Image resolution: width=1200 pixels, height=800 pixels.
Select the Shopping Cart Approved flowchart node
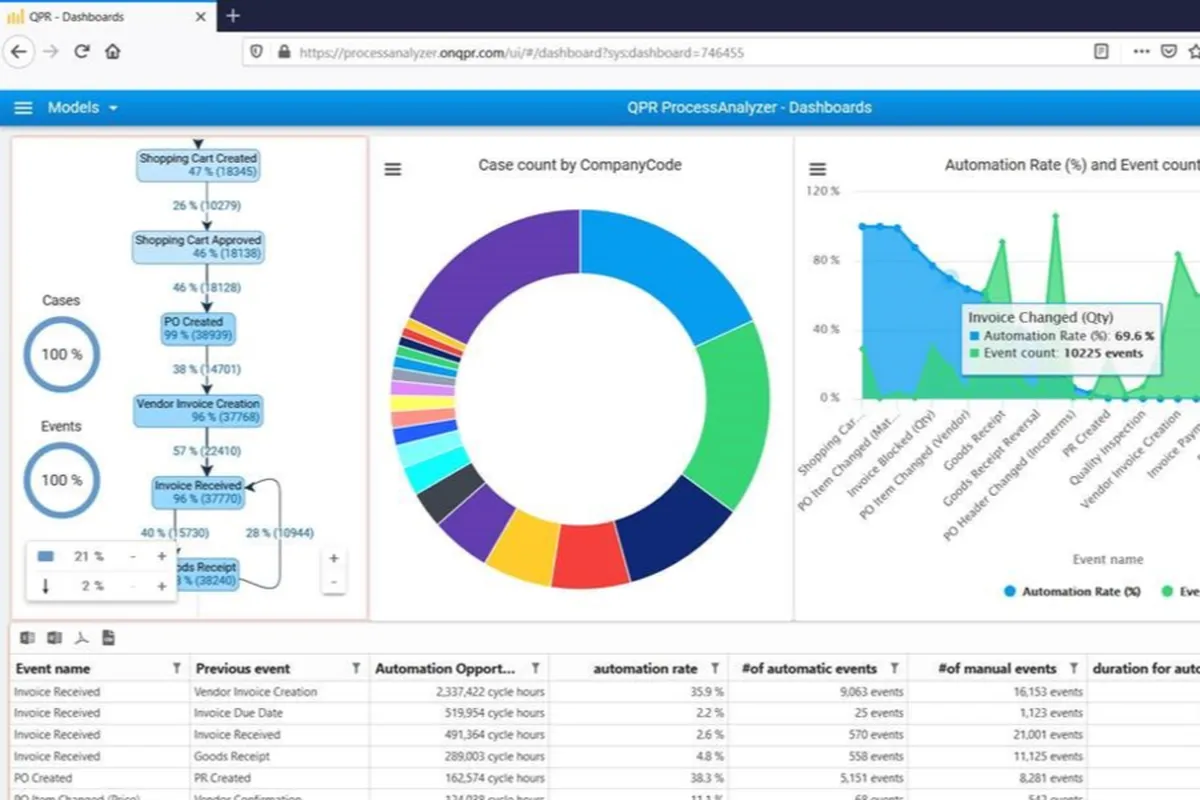198,247
